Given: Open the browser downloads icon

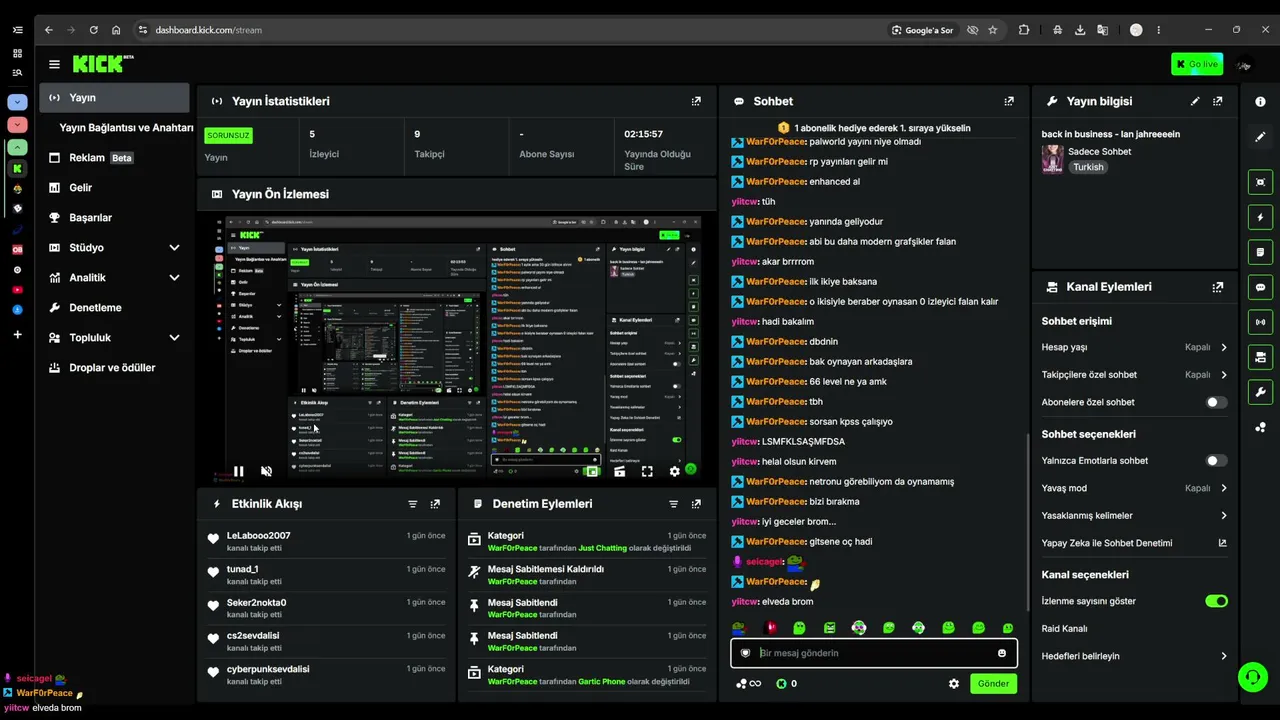Looking at the screenshot, I should (1080, 30).
